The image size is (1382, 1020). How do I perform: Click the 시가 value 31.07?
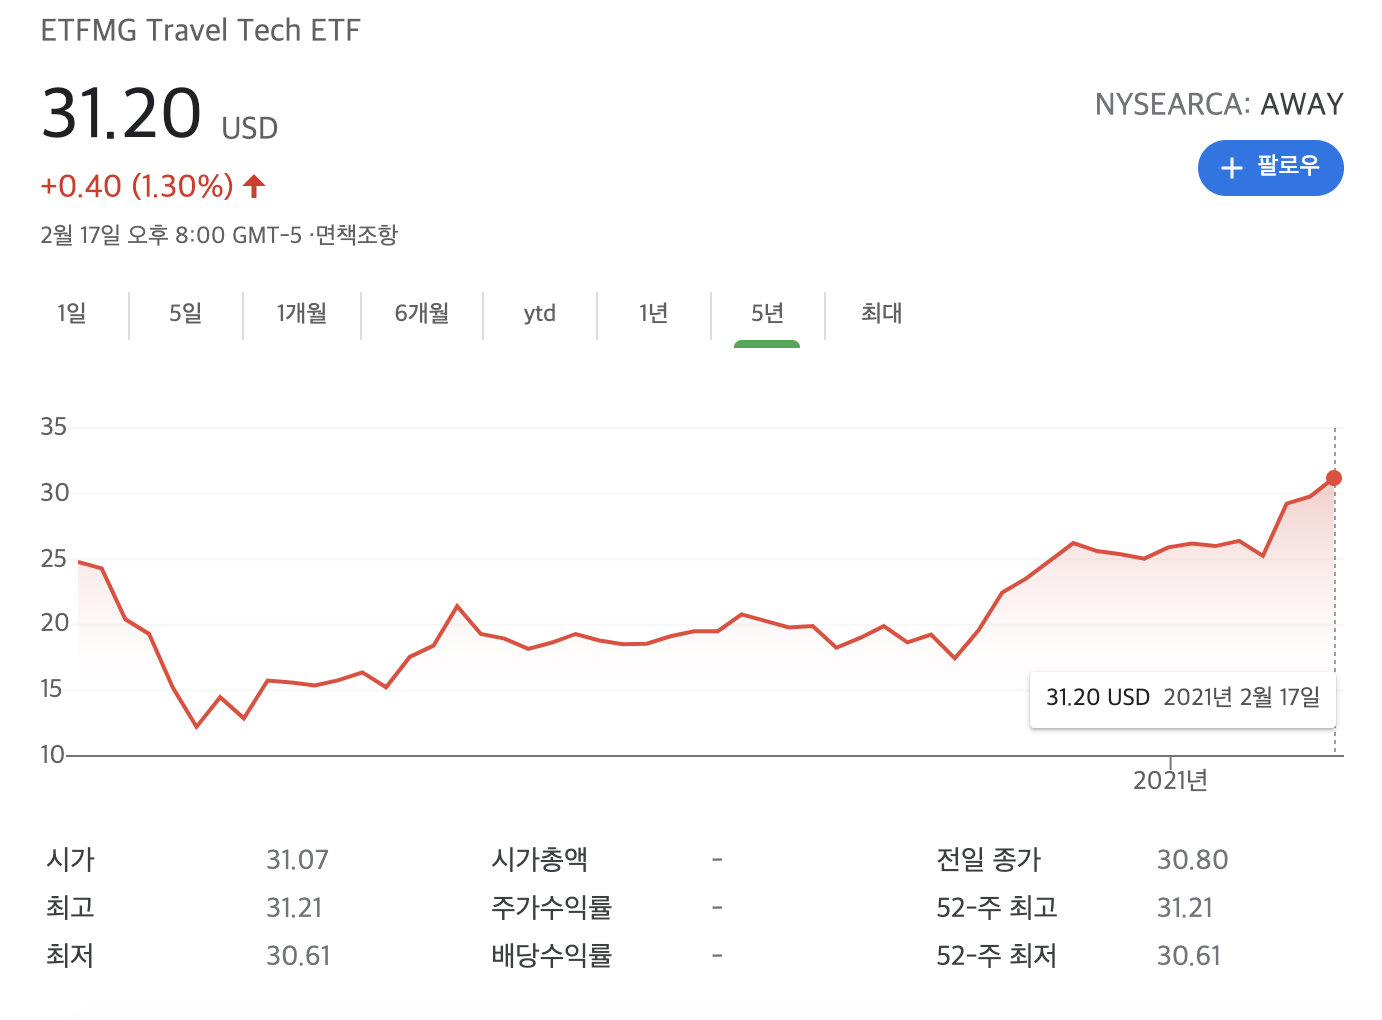click(x=297, y=860)
